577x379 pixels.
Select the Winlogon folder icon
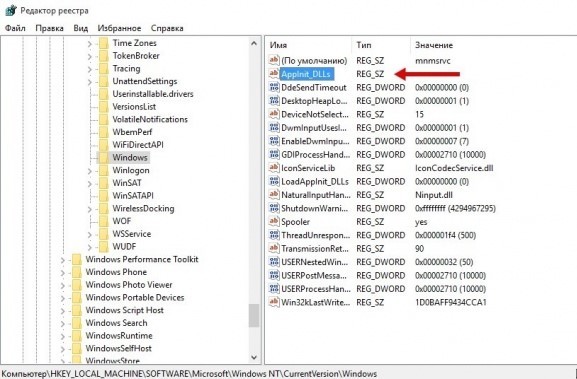pos(104,170)
